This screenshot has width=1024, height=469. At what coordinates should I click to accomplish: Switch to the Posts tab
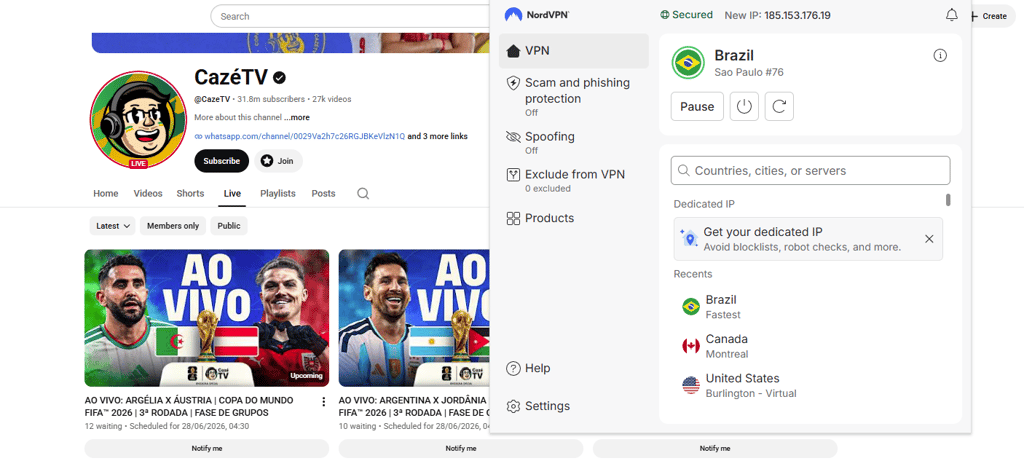pyautogui.click(x=323, y=193)
